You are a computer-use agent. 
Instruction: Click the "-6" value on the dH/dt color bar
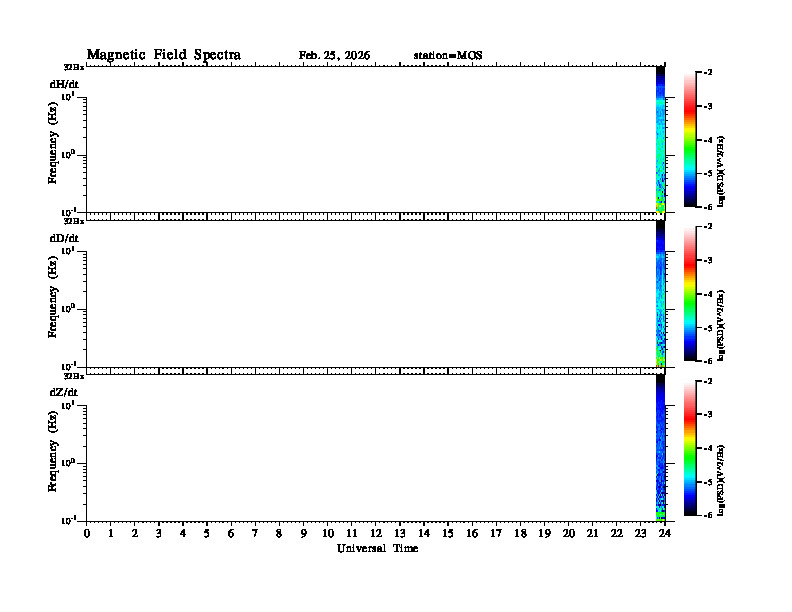(x=708, y=207)
